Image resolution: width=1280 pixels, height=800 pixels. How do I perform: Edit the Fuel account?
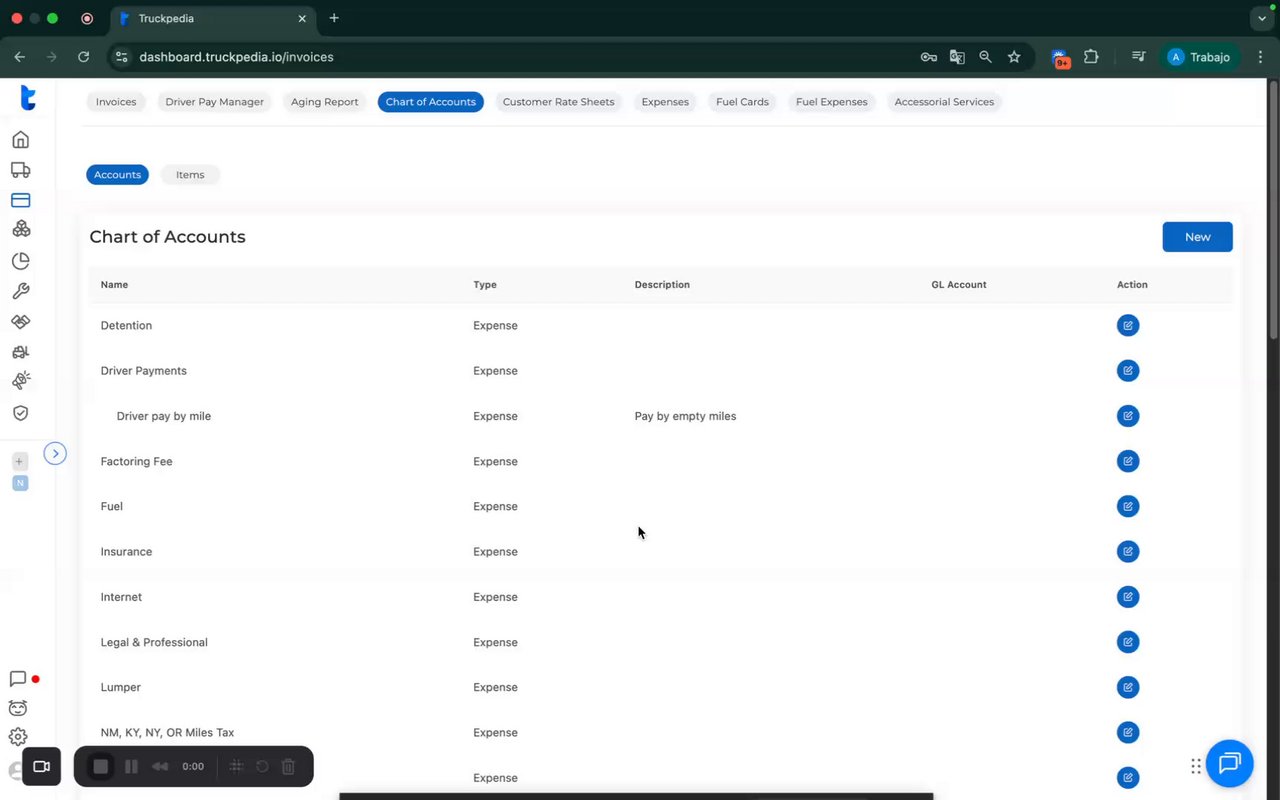click(1128, 506)
